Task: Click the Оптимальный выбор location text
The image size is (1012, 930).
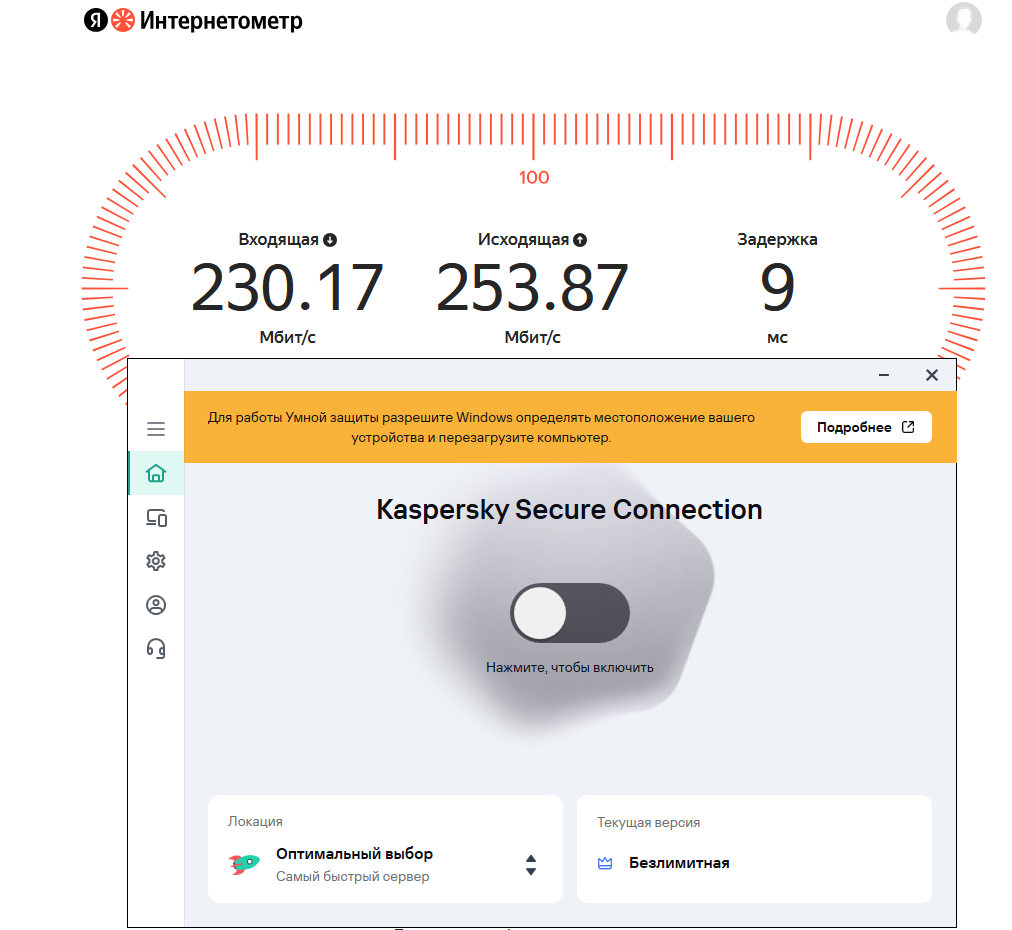Action: tap(354, 854)
